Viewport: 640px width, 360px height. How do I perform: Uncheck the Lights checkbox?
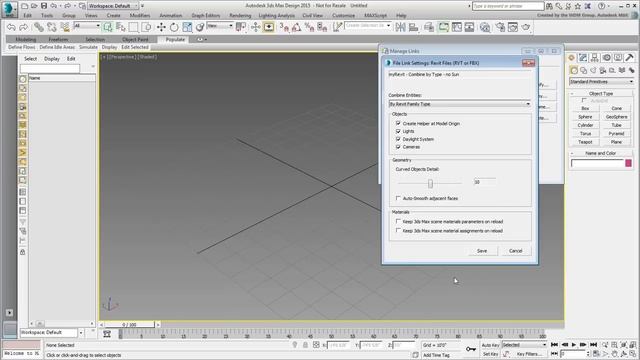point(398,131)
